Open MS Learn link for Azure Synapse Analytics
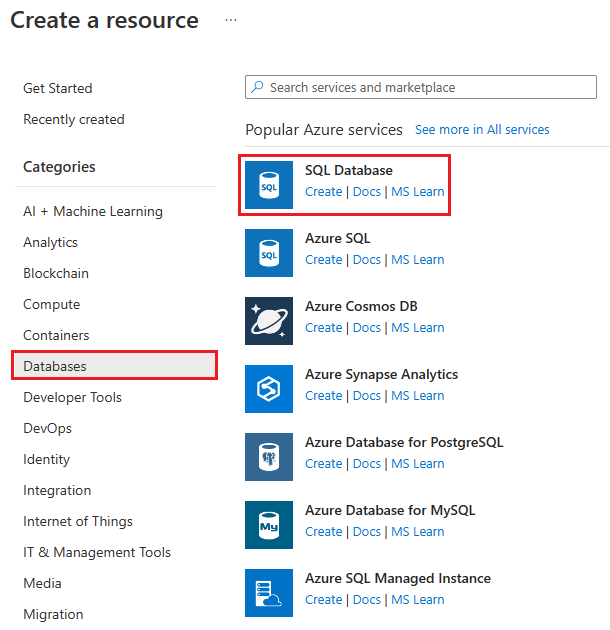Screen dimensions: 610x630 (x=418, y=395)
